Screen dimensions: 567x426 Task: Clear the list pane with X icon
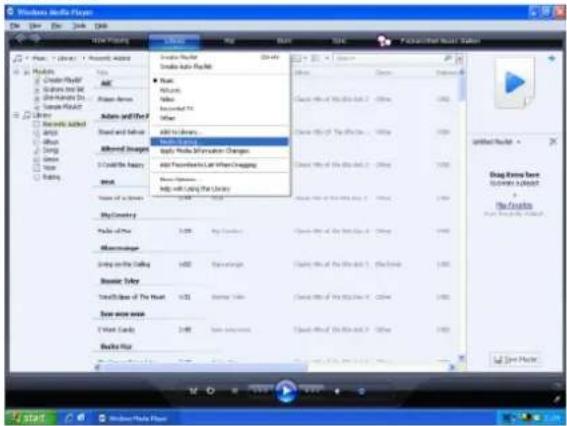pyautogui.click(x=553, y=141)
